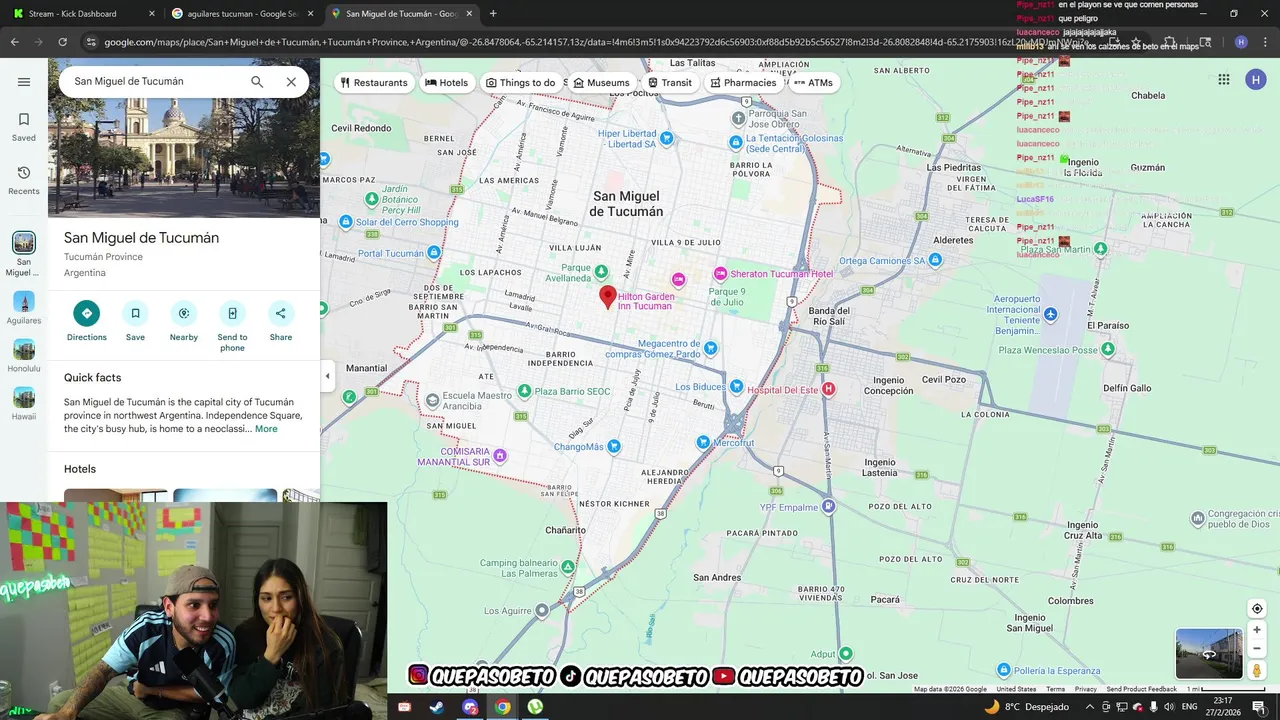Open the Google Maps hamburger menu
This screenshot has width=1280, height=720.
click(x=24, y=82)
